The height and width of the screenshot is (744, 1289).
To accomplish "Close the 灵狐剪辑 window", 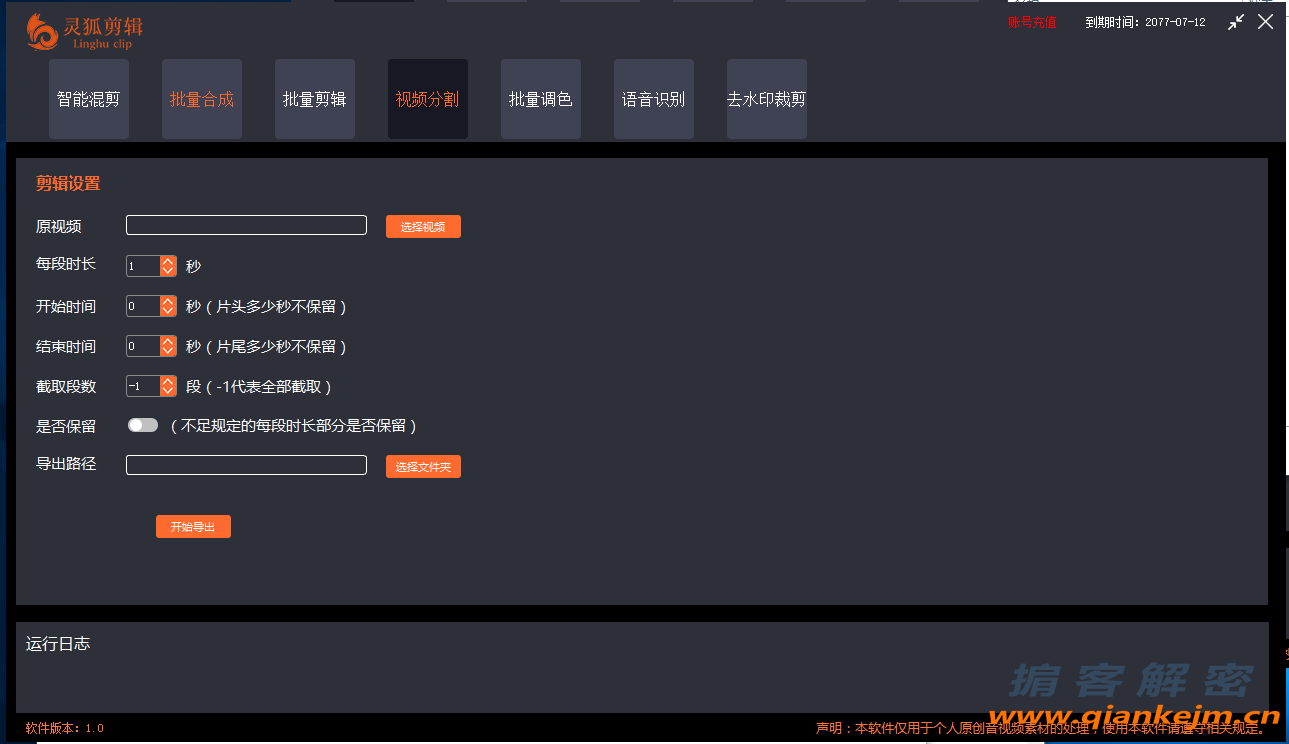I will (x=1266, y=22).
